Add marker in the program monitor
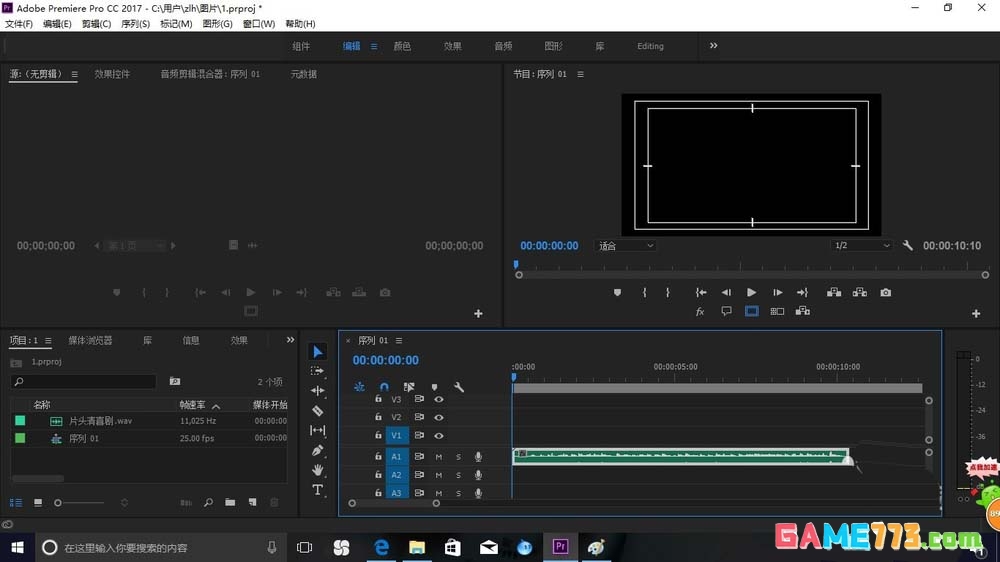Image resolution: width=1000 pixels, height=562 pixels. 617,292
